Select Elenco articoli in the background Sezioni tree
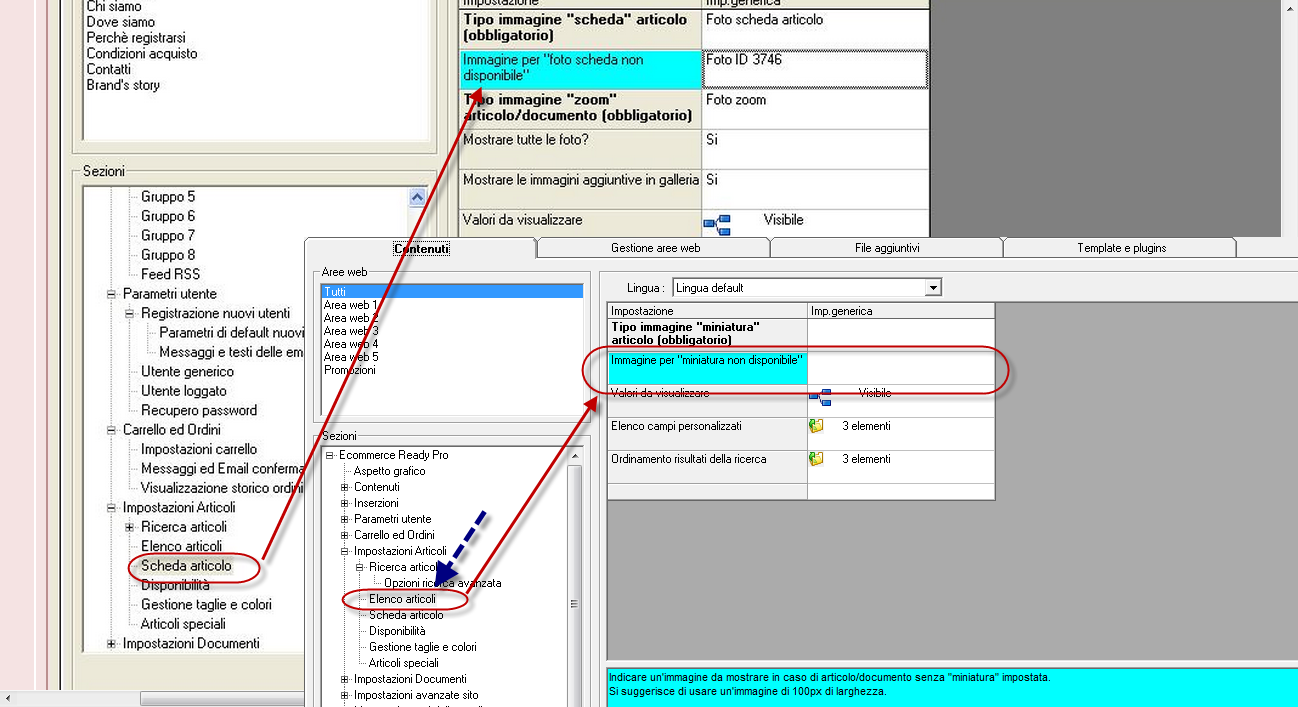The height and width of the screenshot is (707, 1298). (x=181, y=546)
